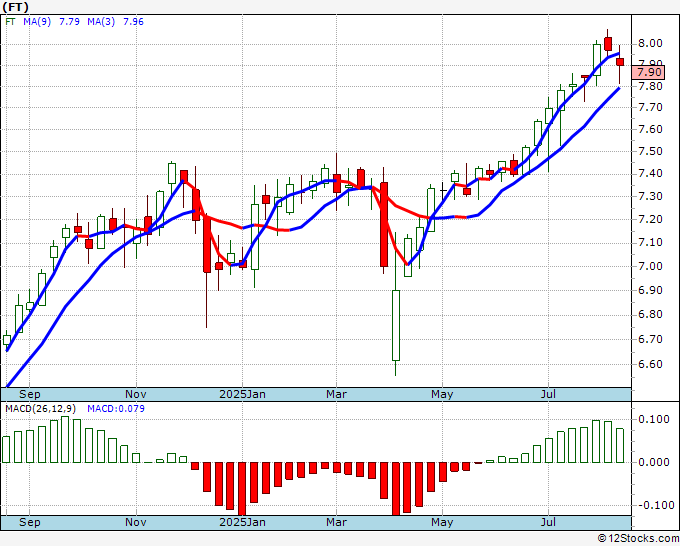The height and width of the screenshot is (546, 680).
Task: Click Nov on the MACD time axis
Action: click(x=136, y=522)
